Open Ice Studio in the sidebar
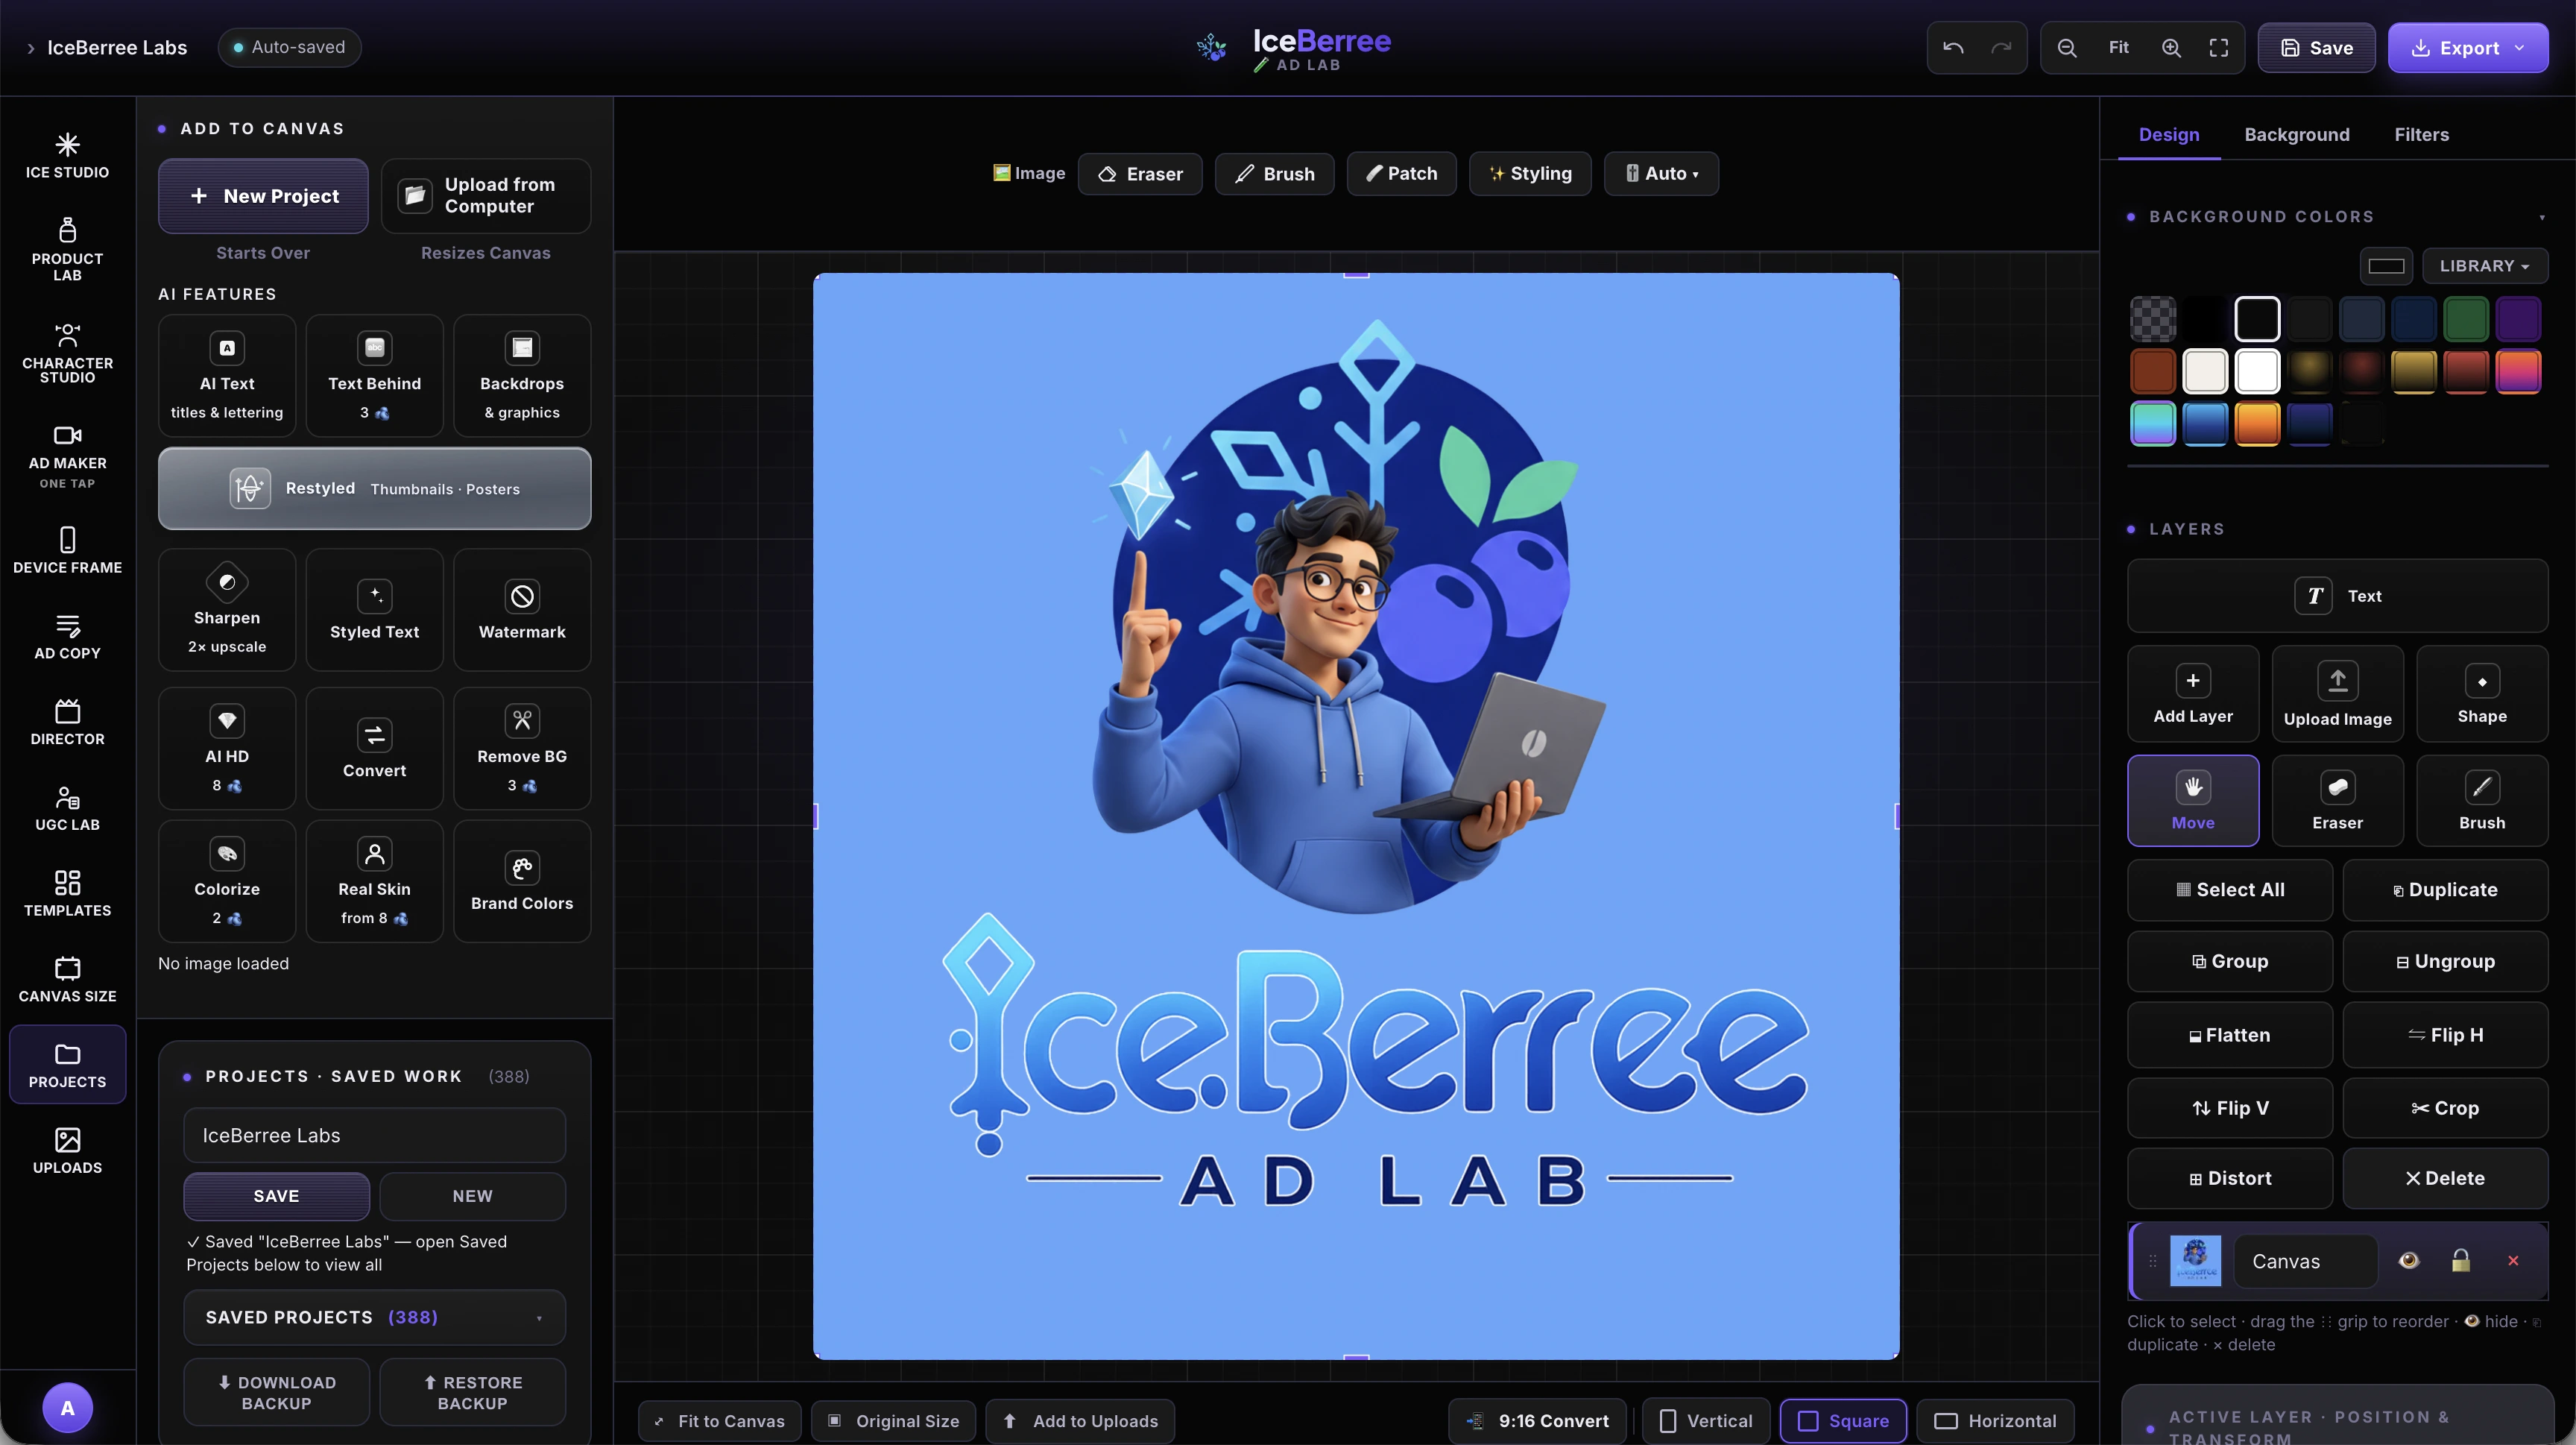 click(x=67, y=156)
